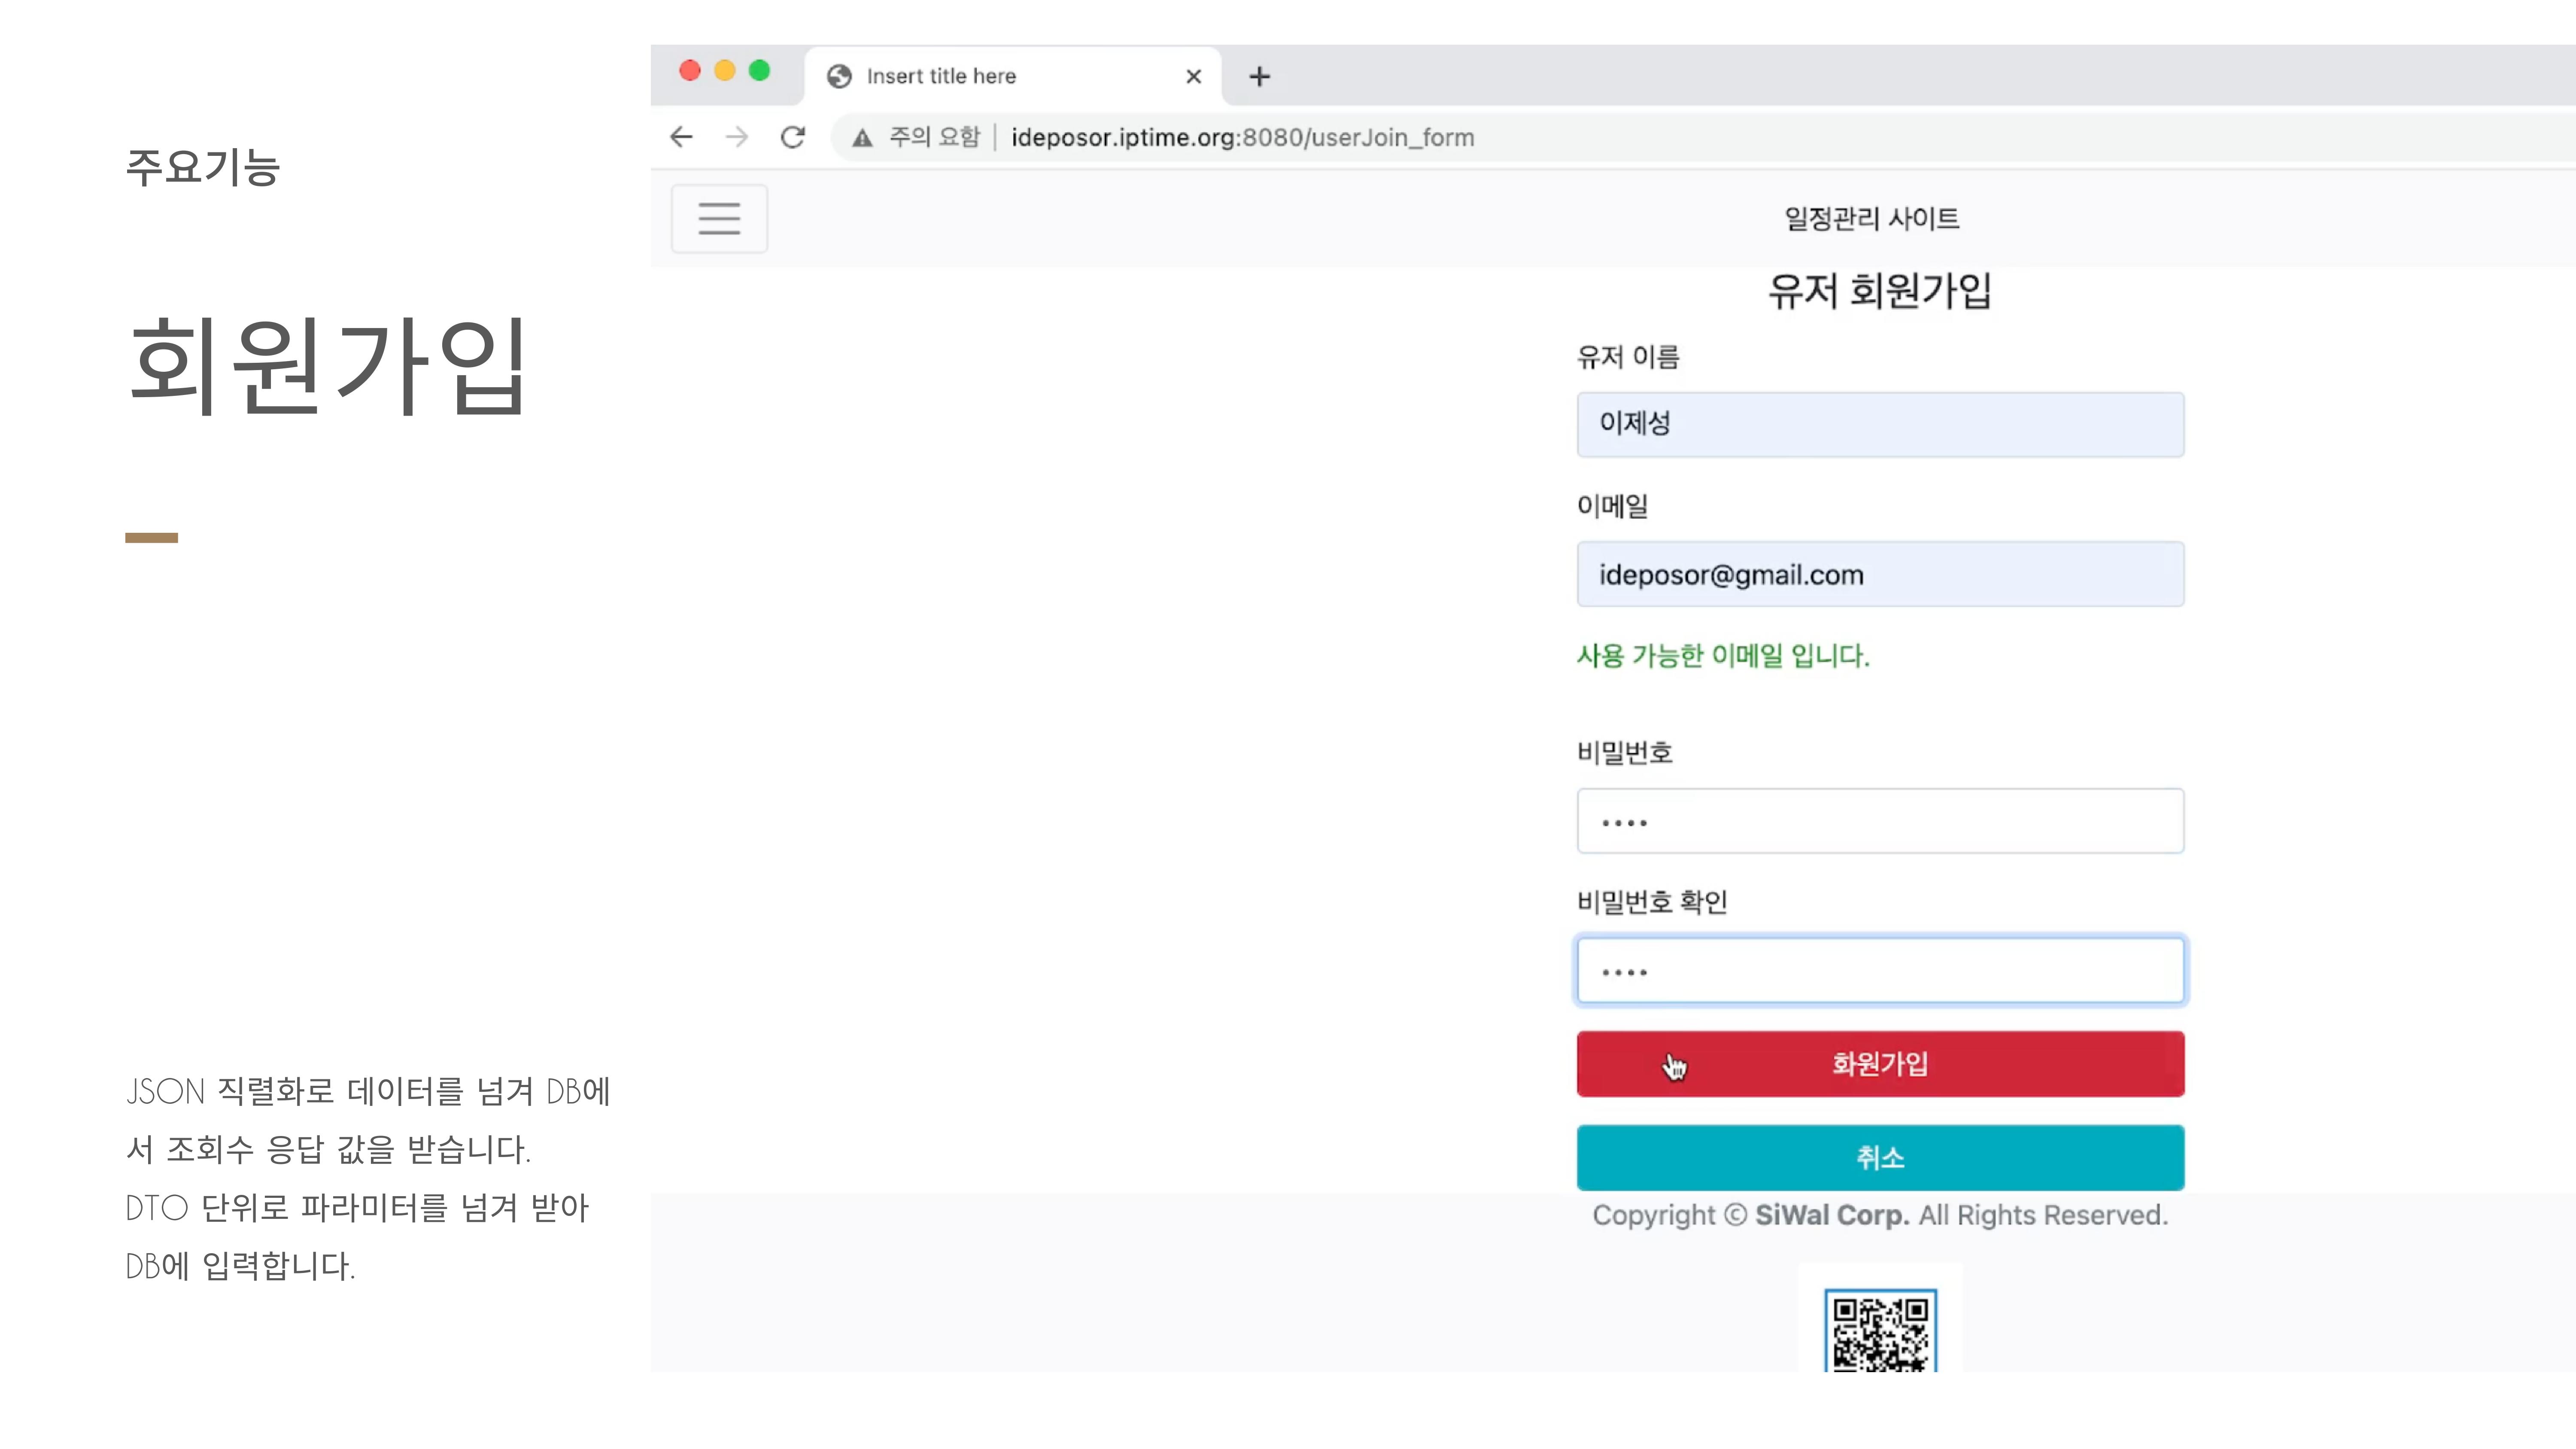Image resolution: width=2576 pixels, height=1449 pixels.
Task: Click the teal 취소 cancel button
Action: coord(1880,1158)
